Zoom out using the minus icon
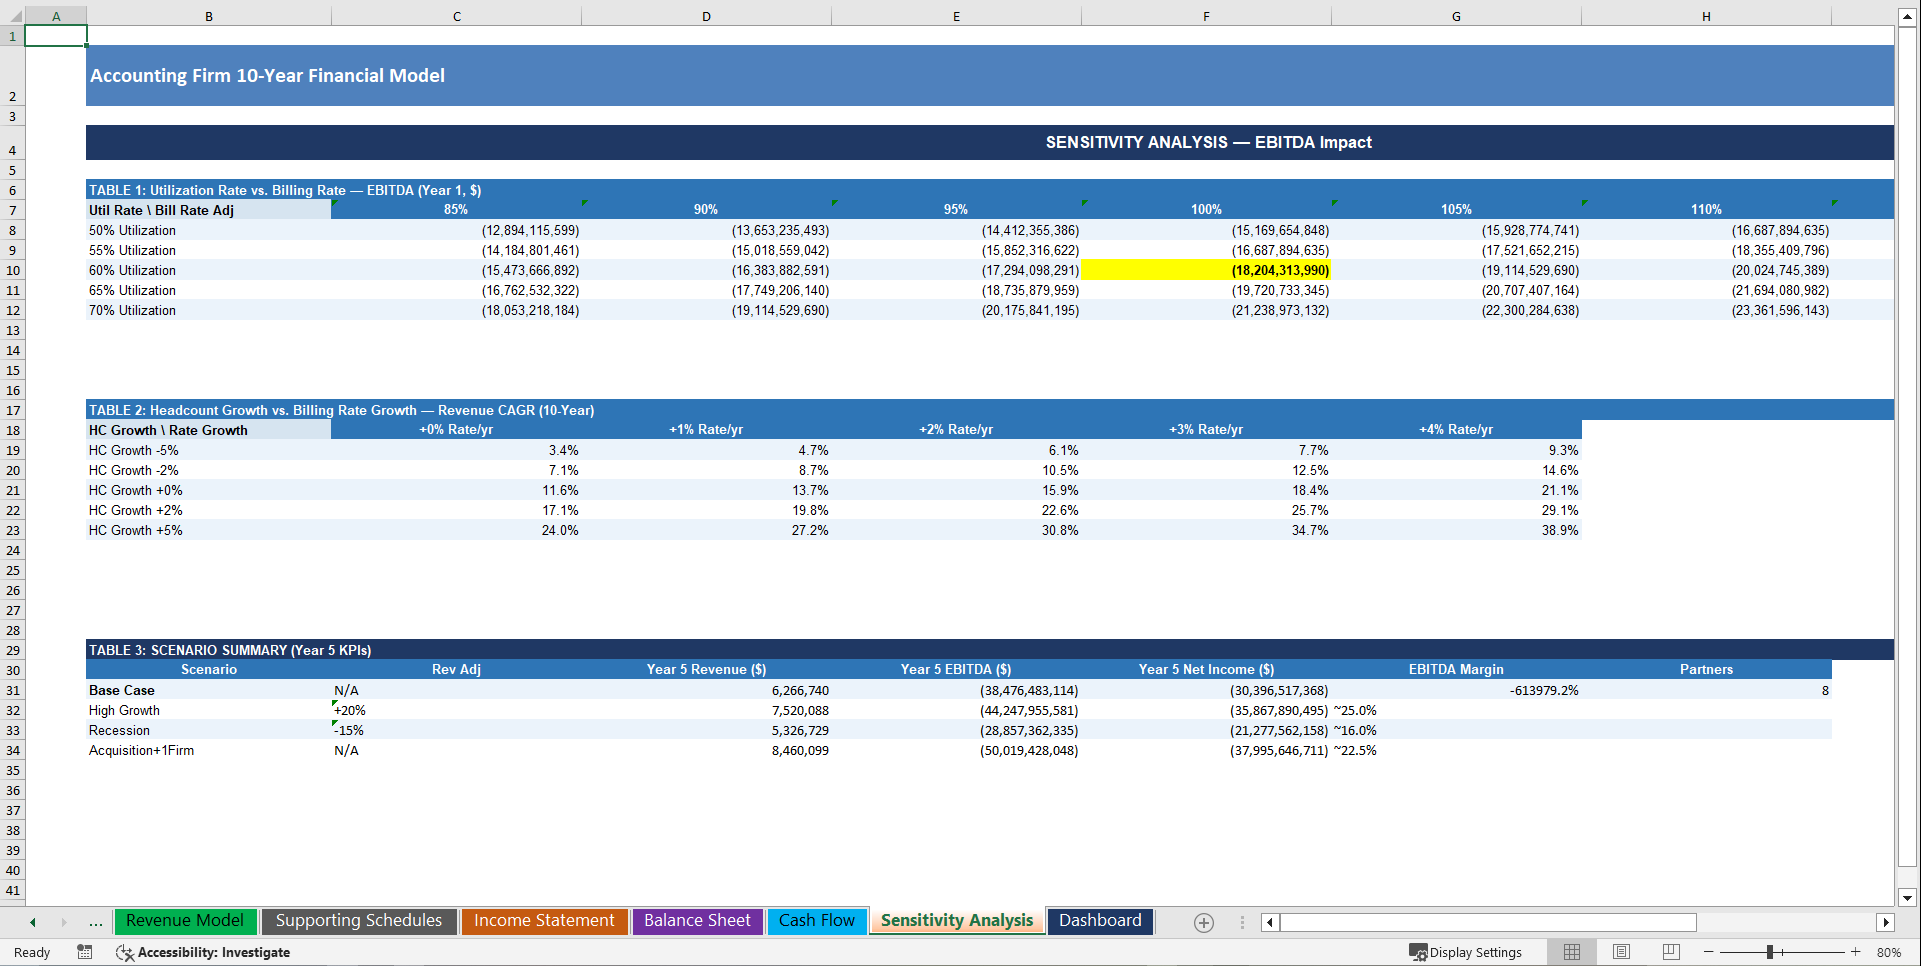 (1708, 952)
